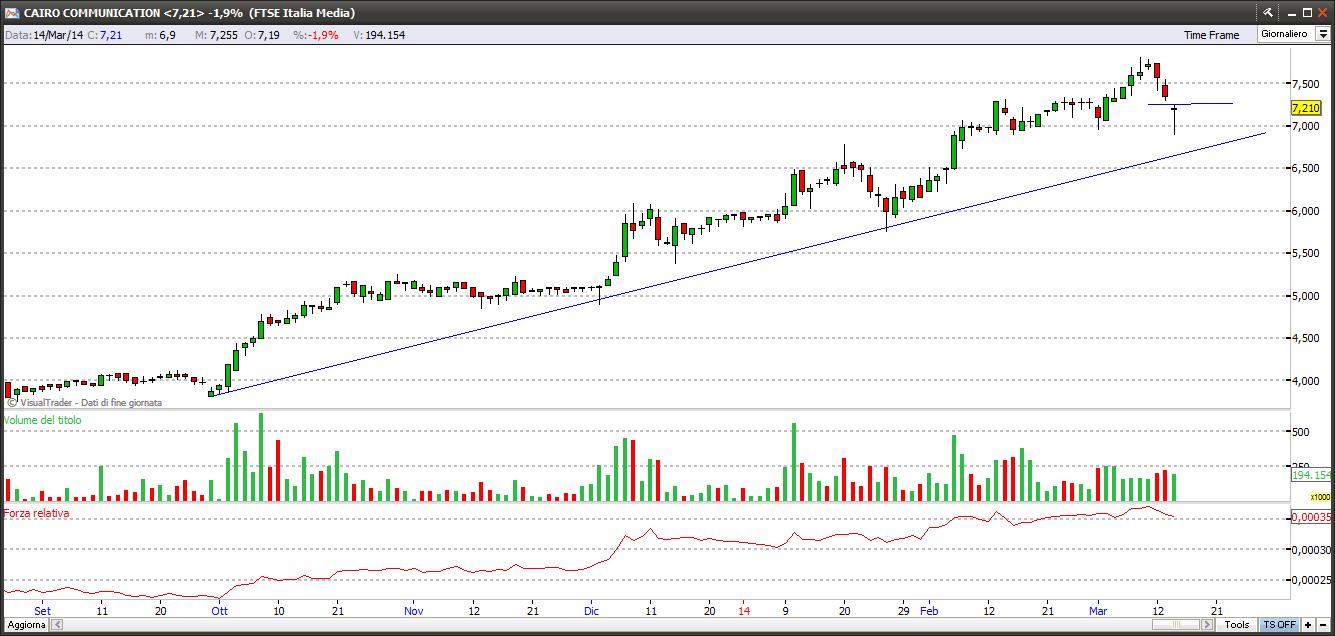The image size is (1335, 636).
Task: Click the m: 6,9 minimum value
Action: point(160,35)
